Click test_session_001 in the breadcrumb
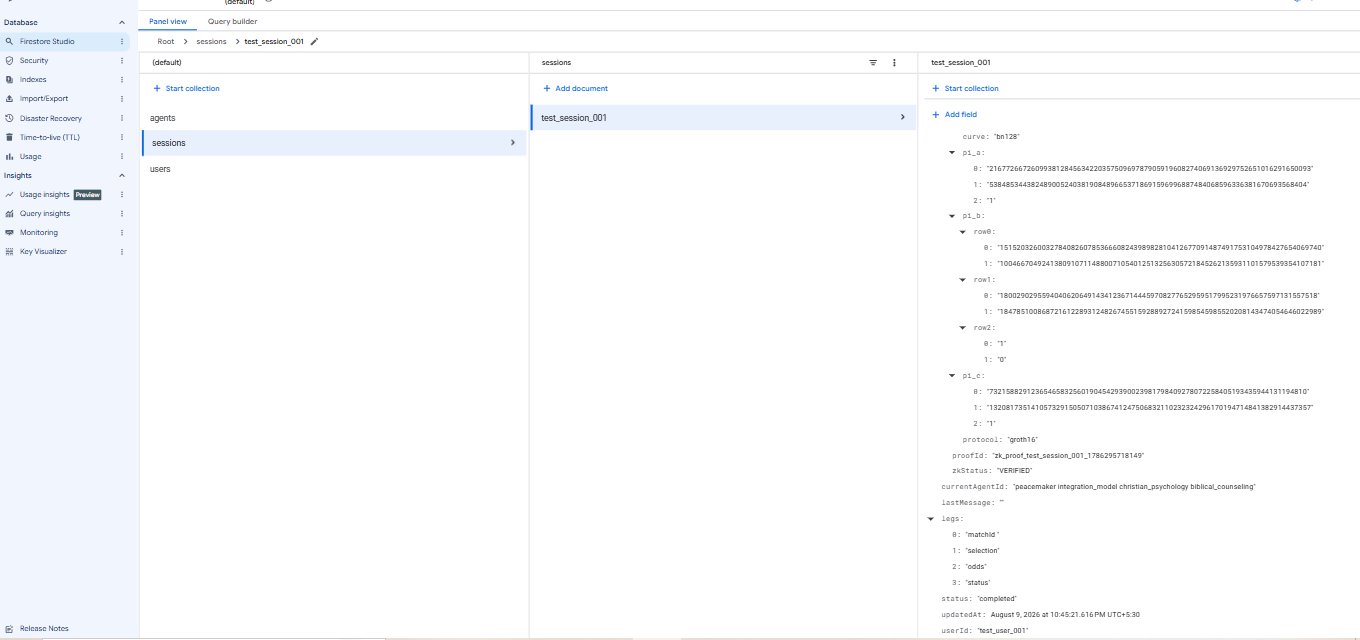The image size is (1360, 640). [x=274, y=42]
